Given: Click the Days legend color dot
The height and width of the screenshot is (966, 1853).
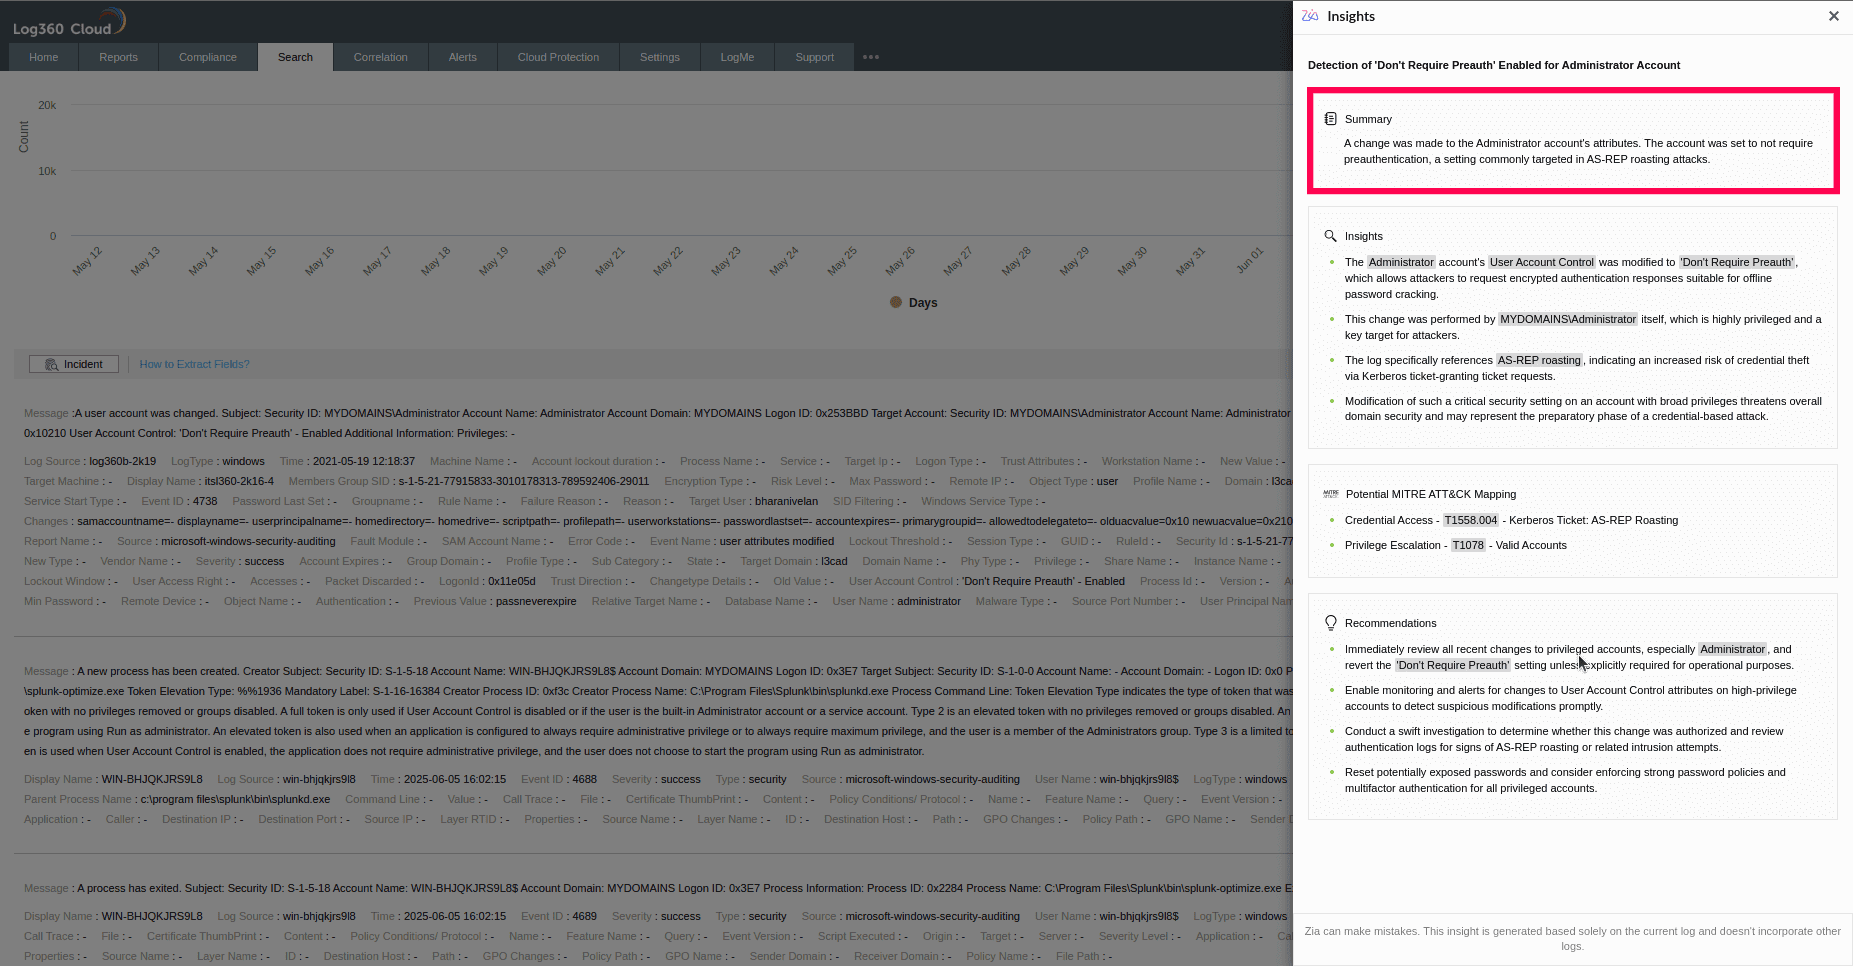Looking at the screenshot, I should coord(893,302).
